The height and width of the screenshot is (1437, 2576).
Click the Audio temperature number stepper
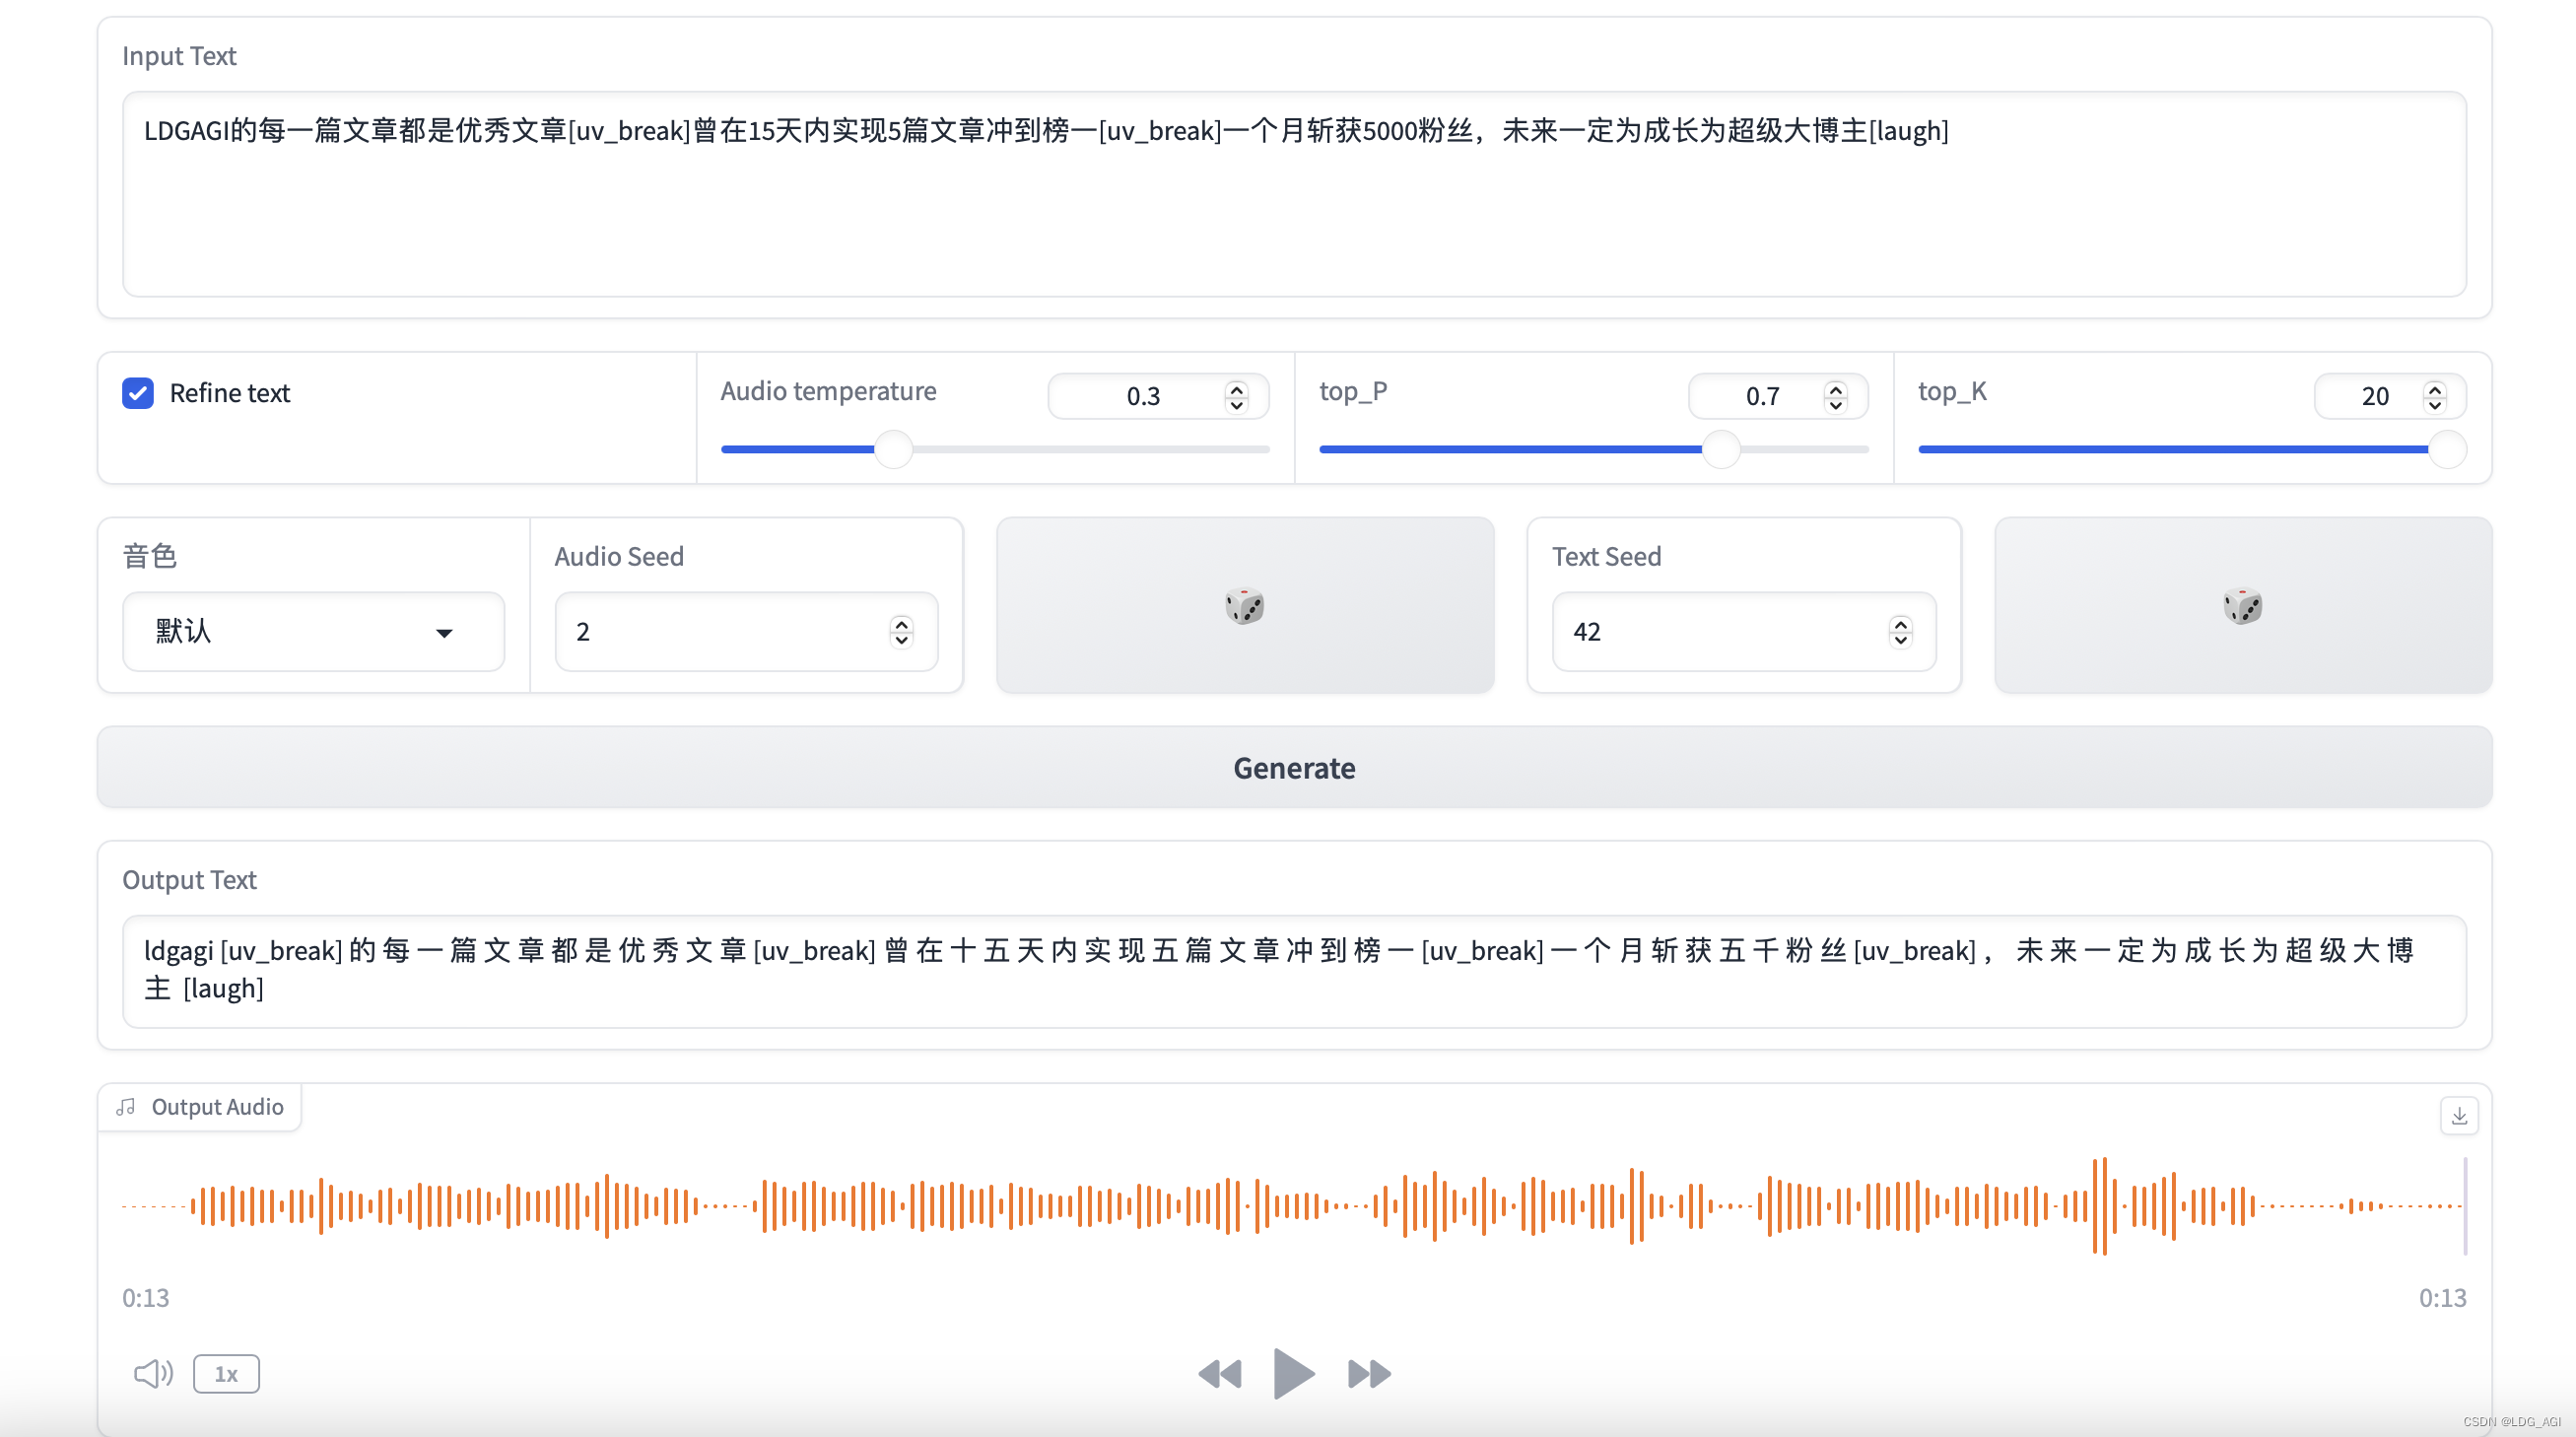pyautogui.click(x=1236, y=396)
